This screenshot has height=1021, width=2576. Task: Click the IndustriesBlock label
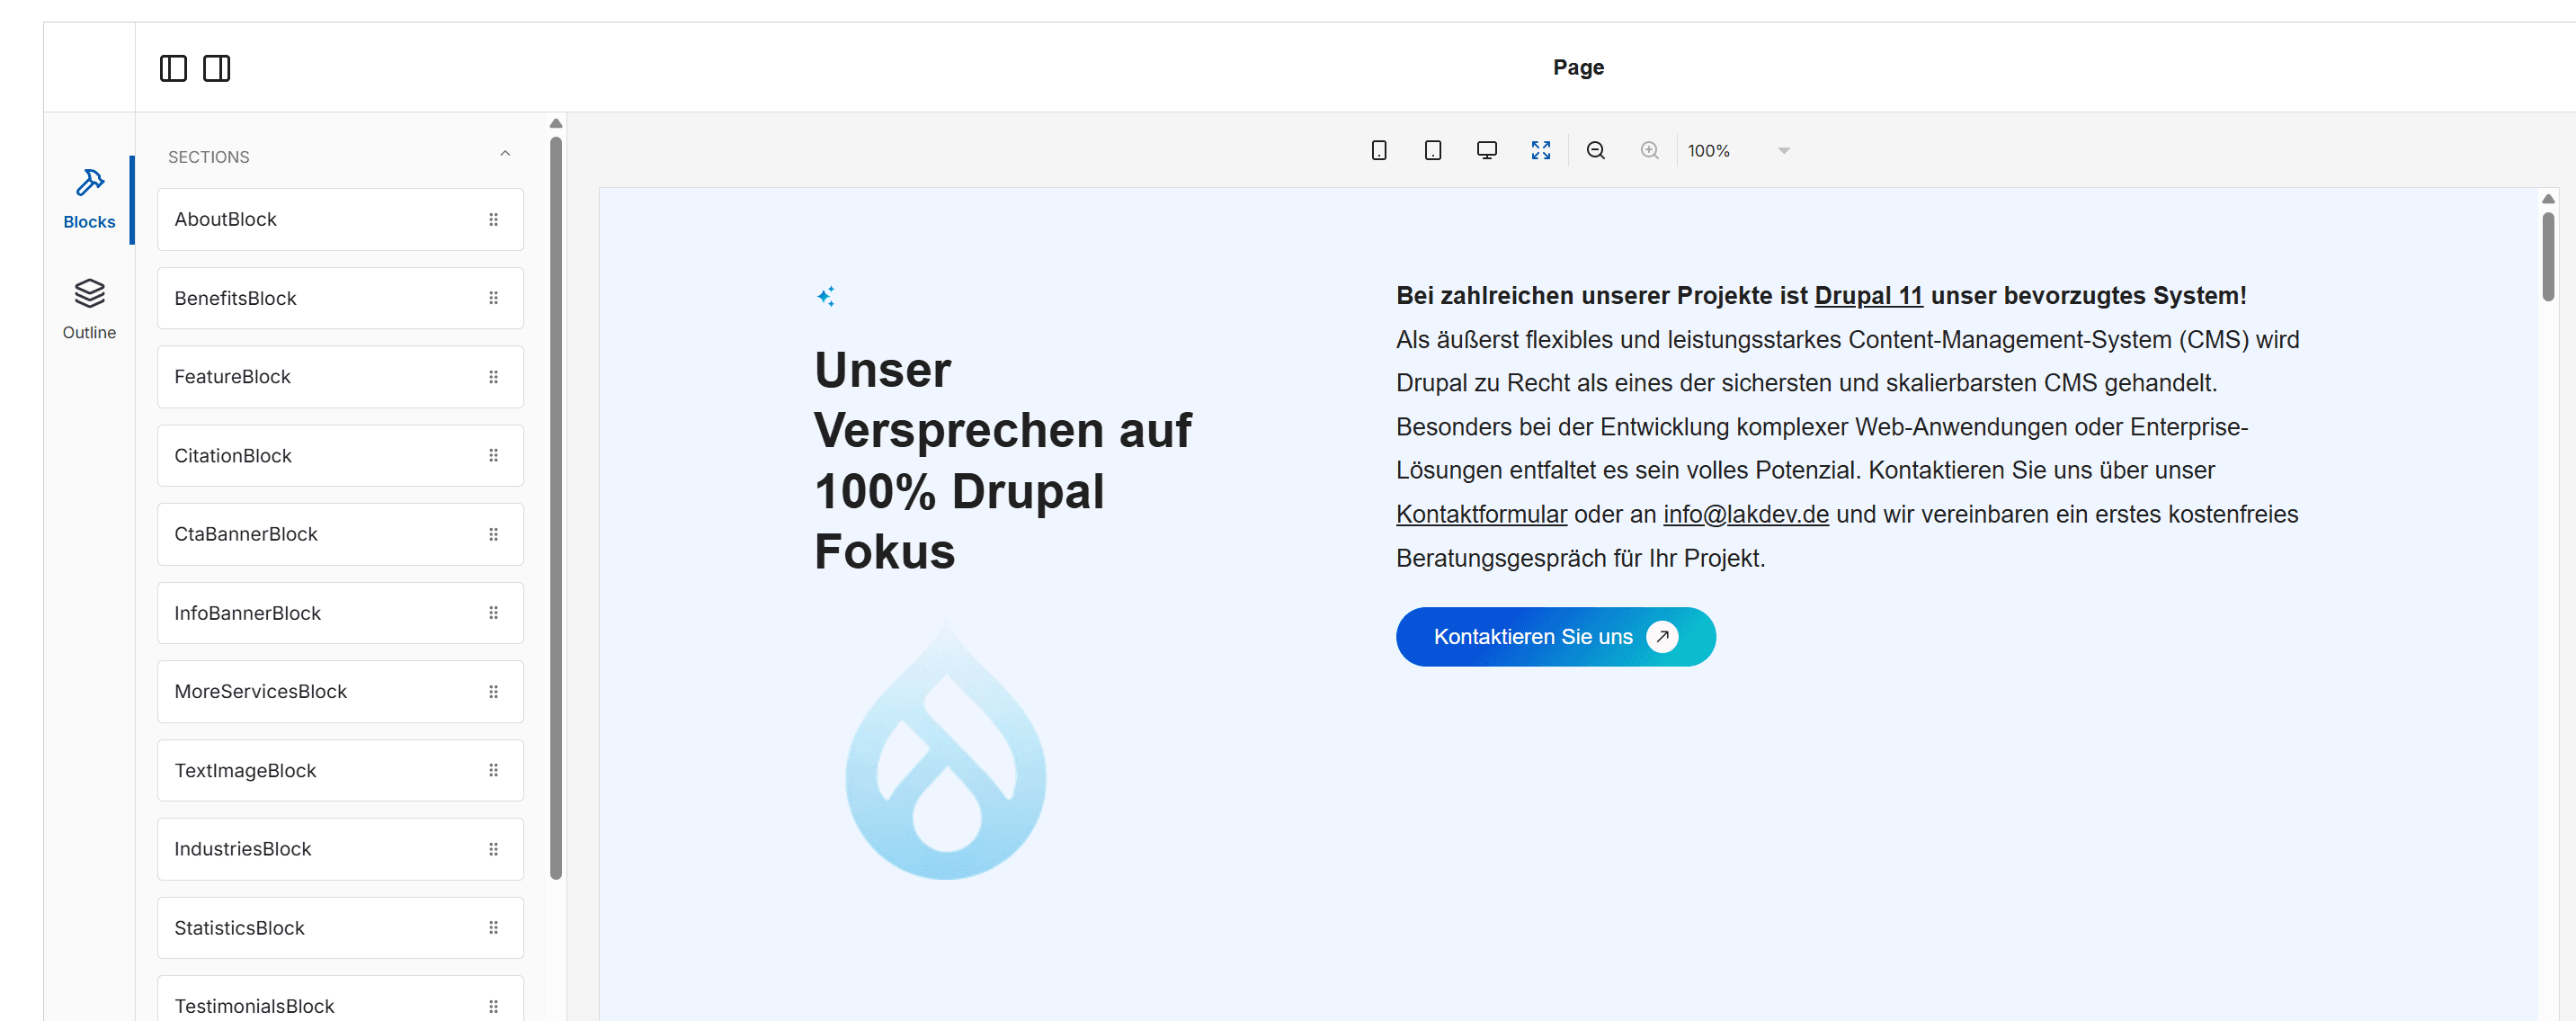click(242, 849)
